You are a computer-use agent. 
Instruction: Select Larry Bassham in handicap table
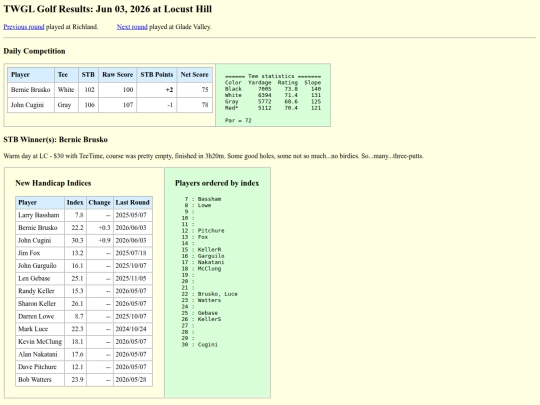(x=40, y=215)
